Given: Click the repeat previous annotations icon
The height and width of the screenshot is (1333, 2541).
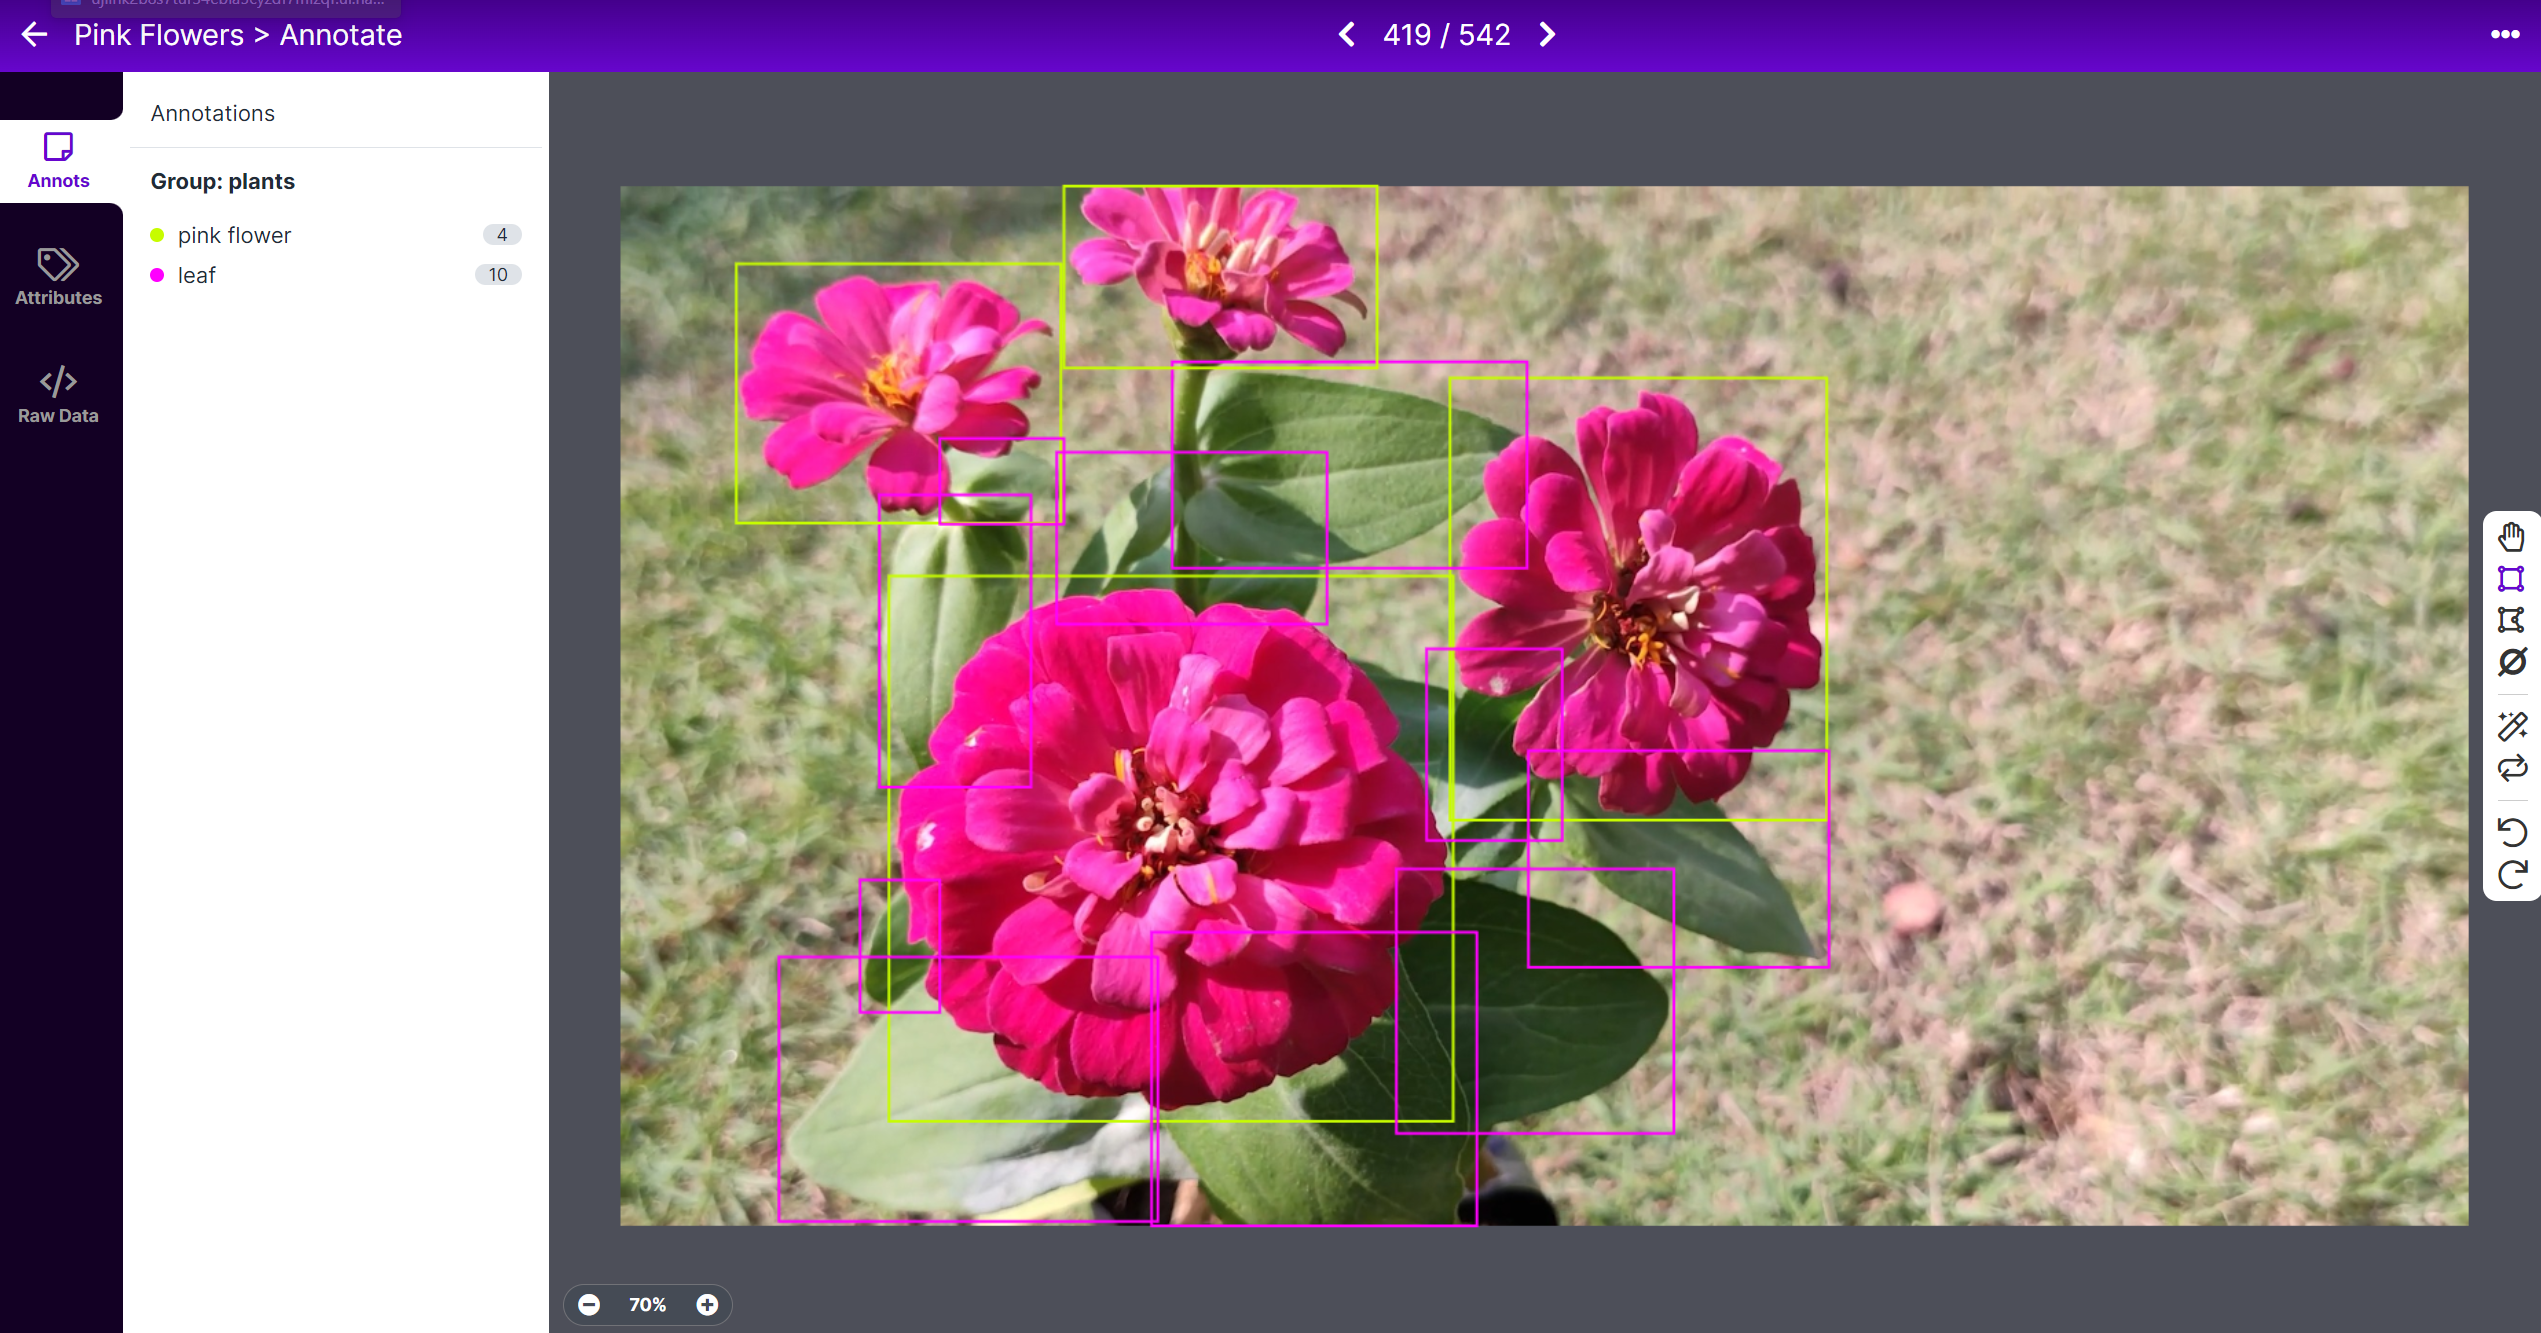Looking at the screenshot, I should pos(2511,768).
